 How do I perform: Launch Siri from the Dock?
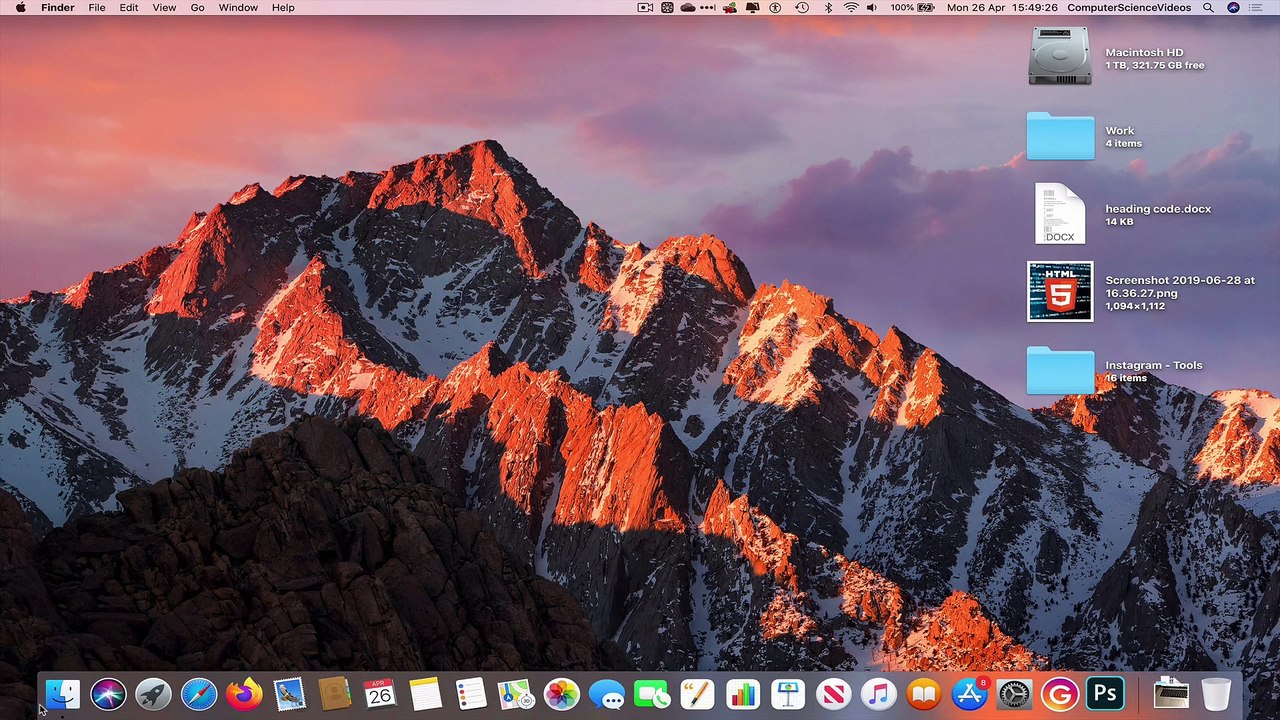click(108, 693)
